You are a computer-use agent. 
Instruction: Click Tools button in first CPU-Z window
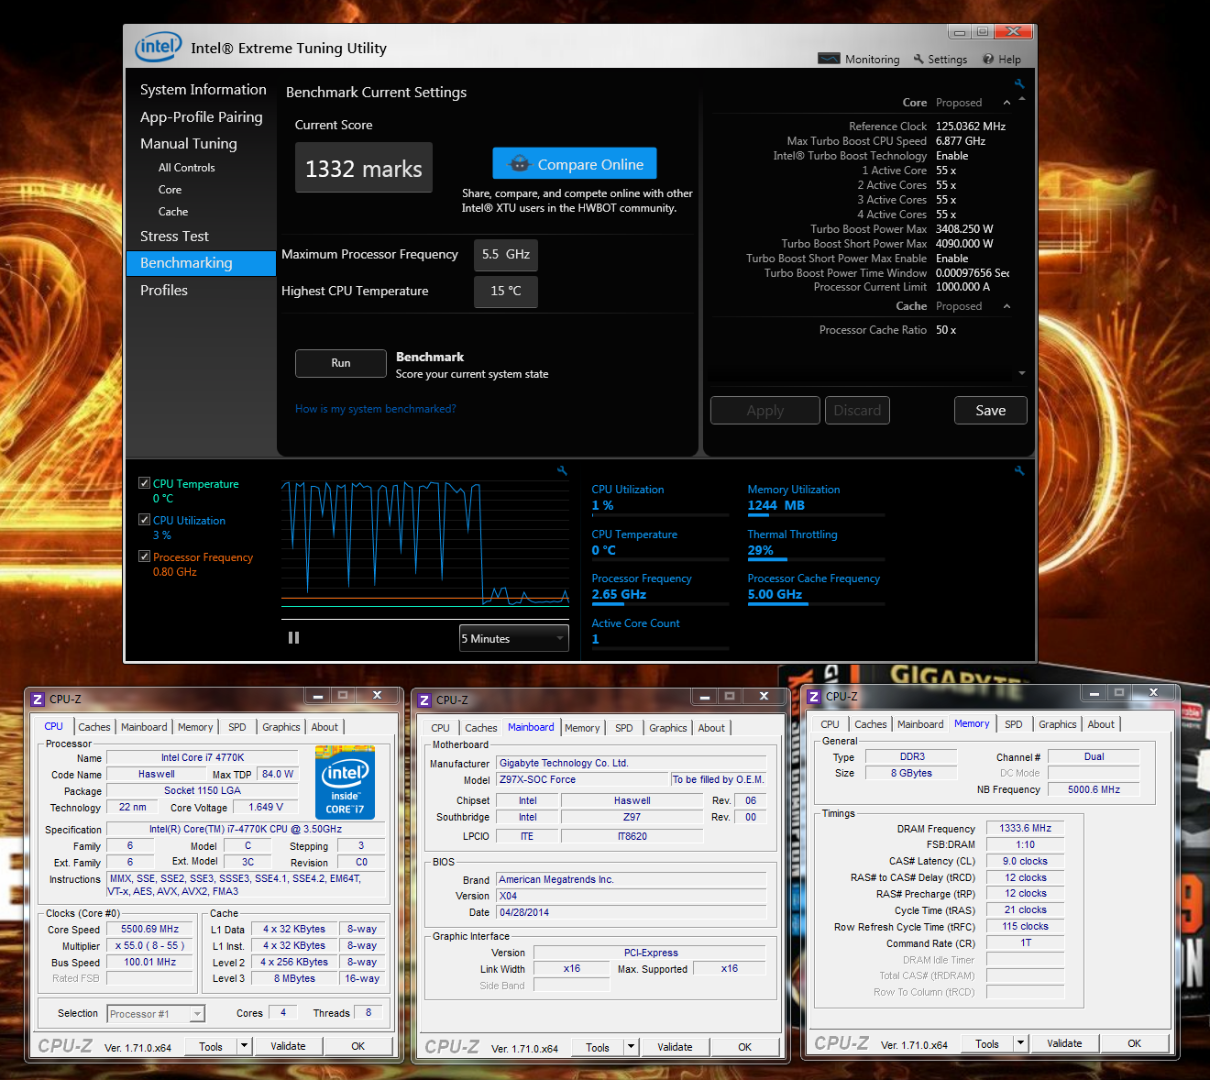pyautogui.click(x=211, y=1046)
